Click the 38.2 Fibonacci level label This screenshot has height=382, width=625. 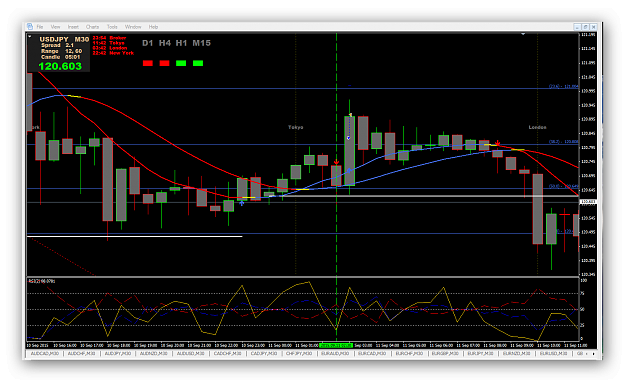[x=563, y=142]
